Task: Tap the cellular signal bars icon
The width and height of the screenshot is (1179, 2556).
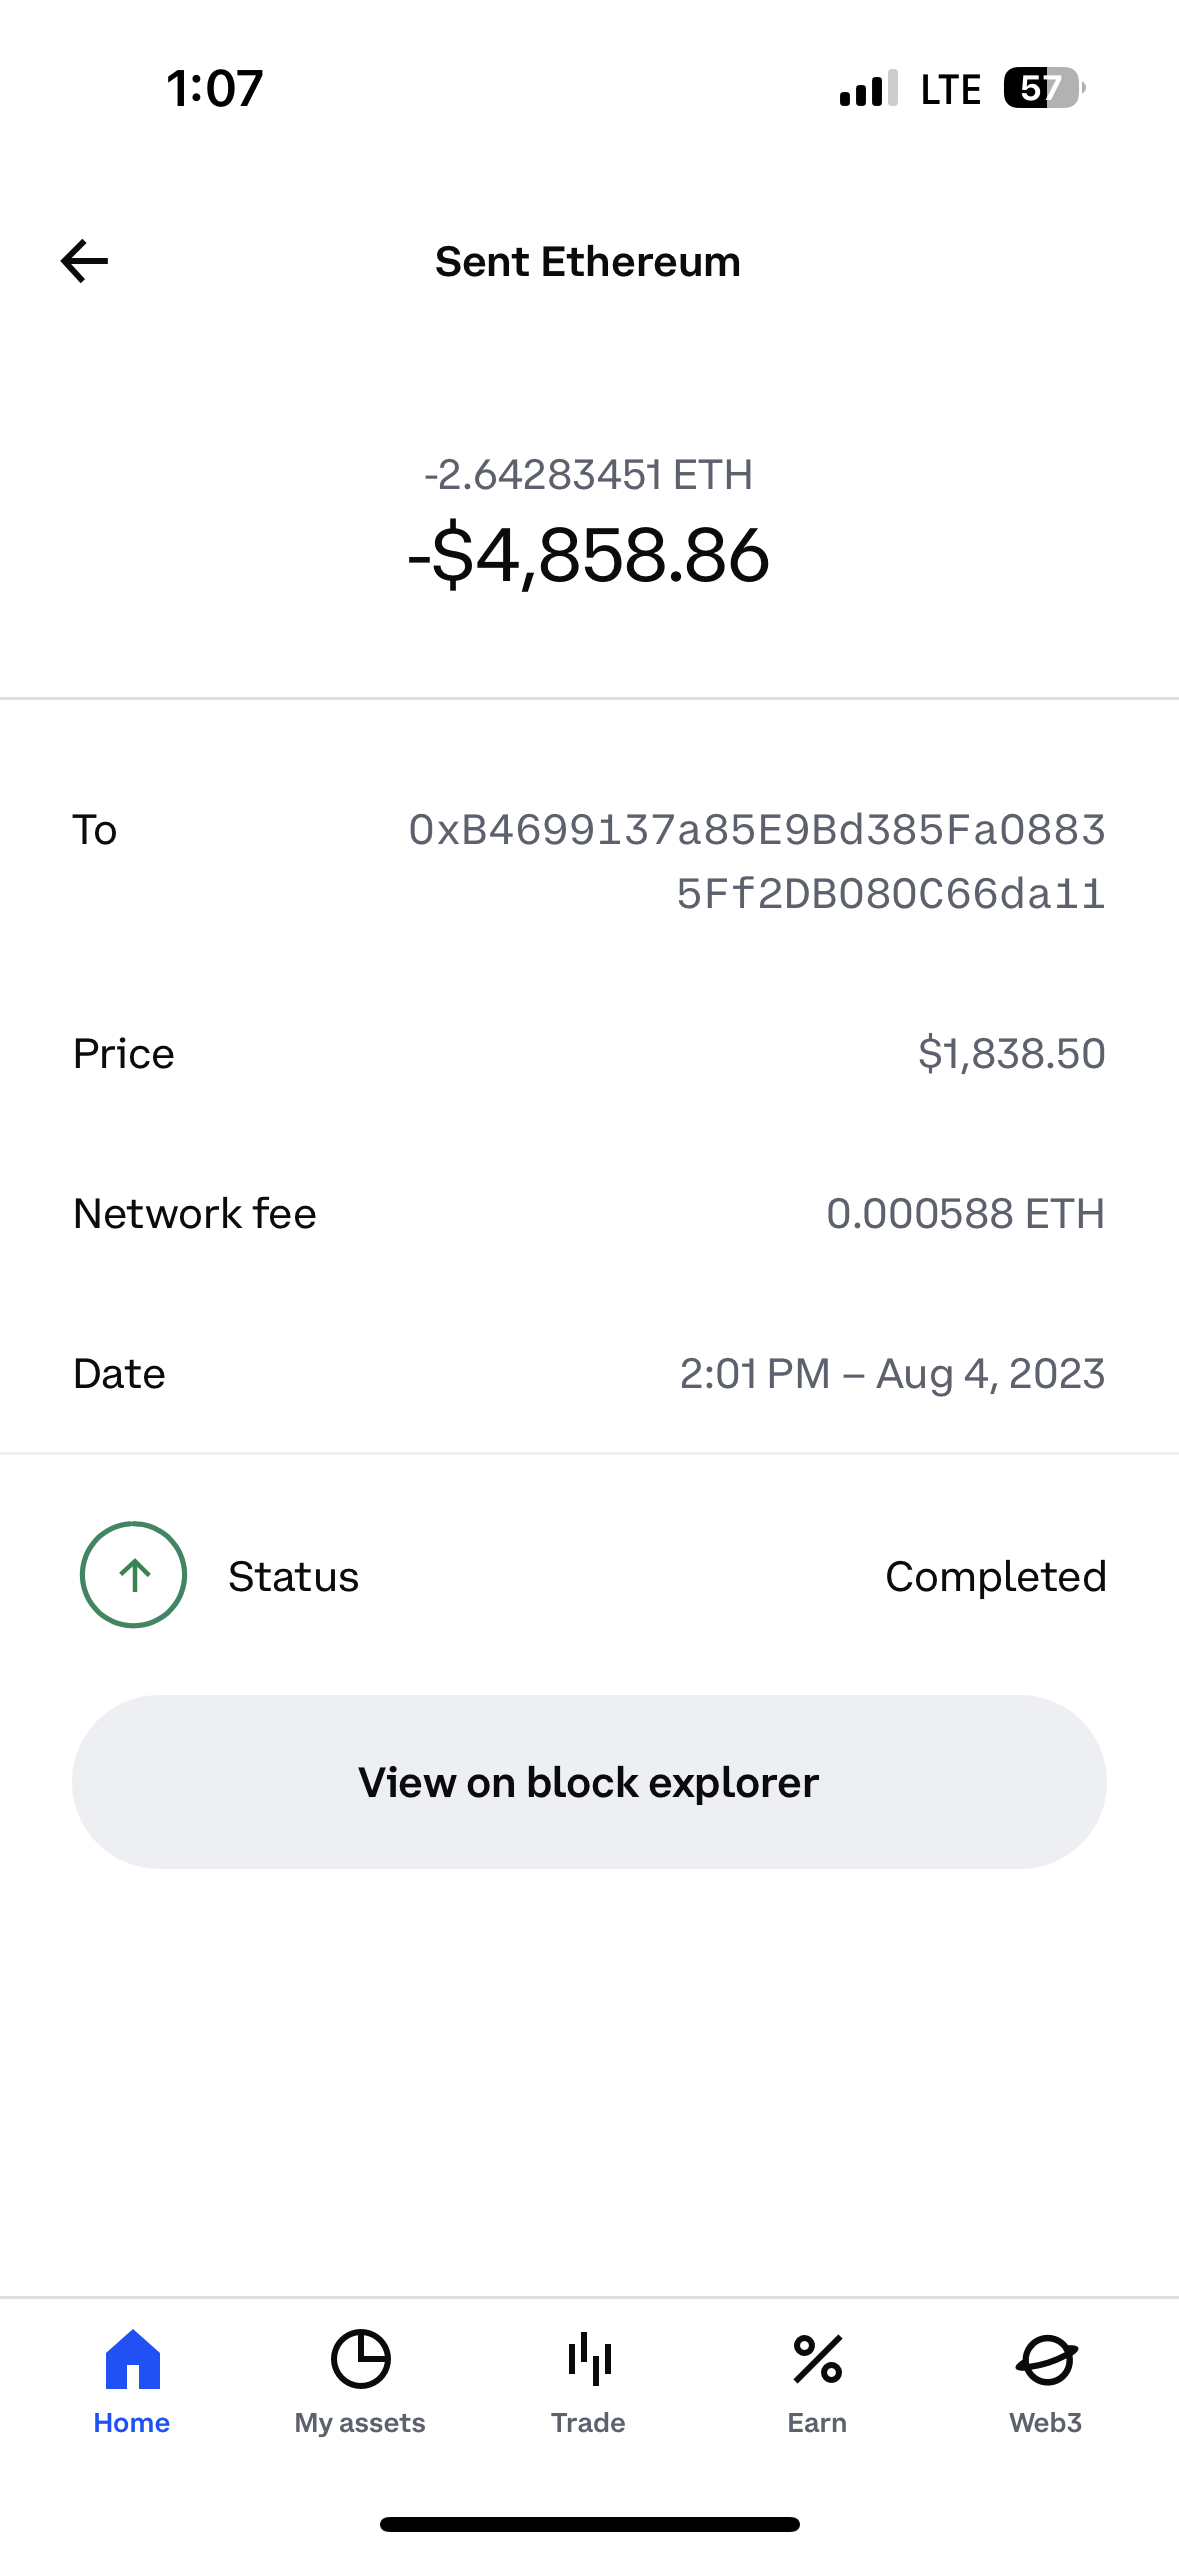Action: pos(867,89)
